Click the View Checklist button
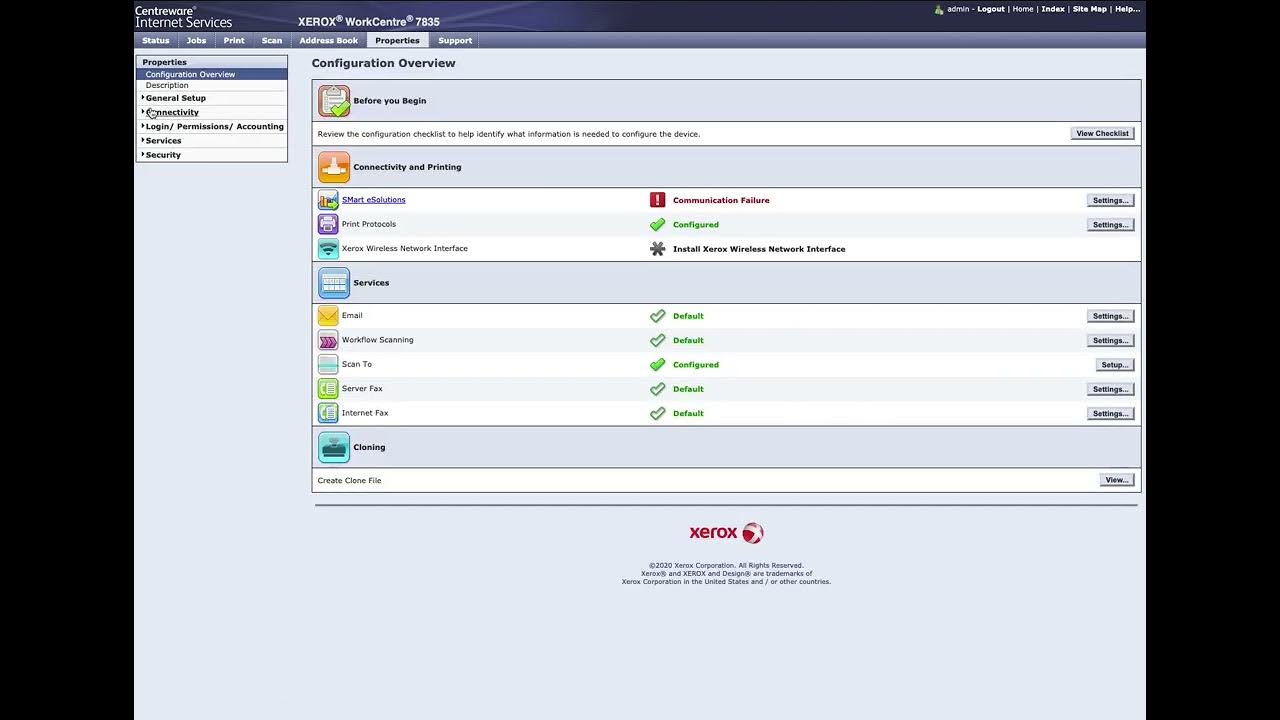Image resolution: width=1280 pixels, height=720 pixels. coord(1102,133)
